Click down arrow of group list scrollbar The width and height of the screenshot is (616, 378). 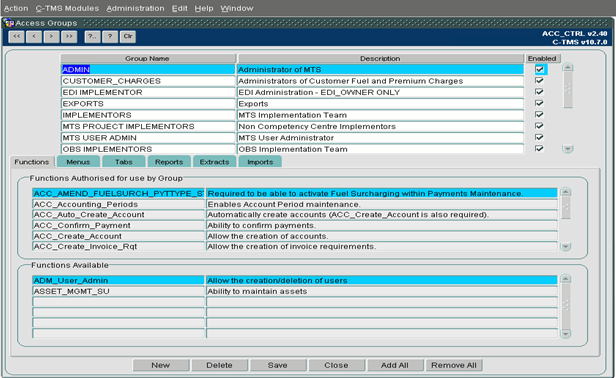coord(567,149)
